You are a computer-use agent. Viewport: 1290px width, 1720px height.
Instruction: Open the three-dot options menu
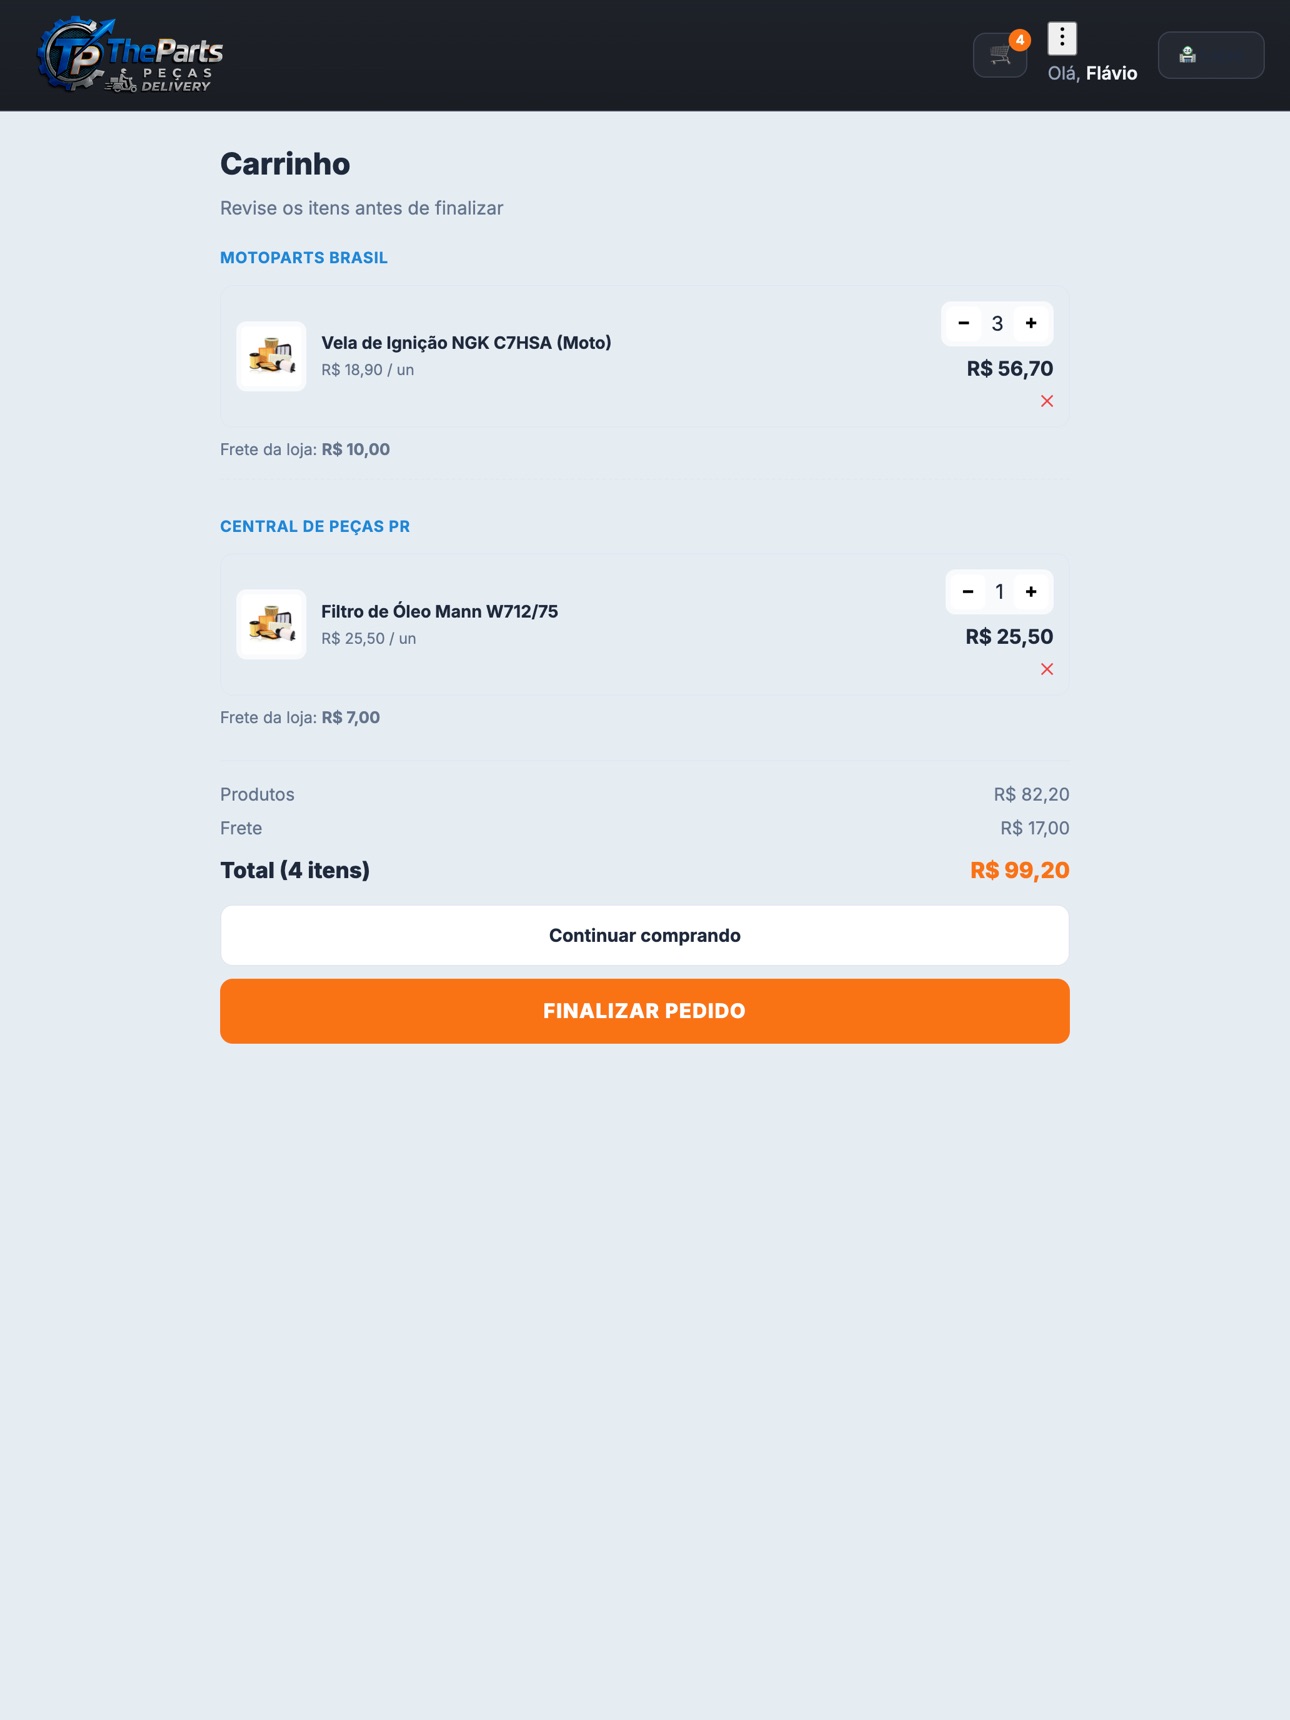pos(1062,38)
